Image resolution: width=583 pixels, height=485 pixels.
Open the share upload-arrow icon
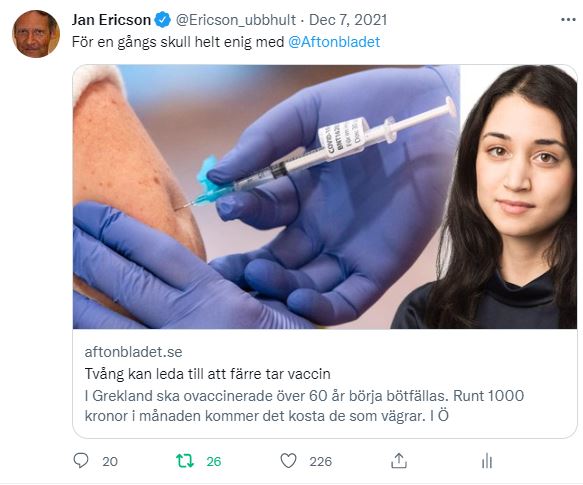coord(399,460)
